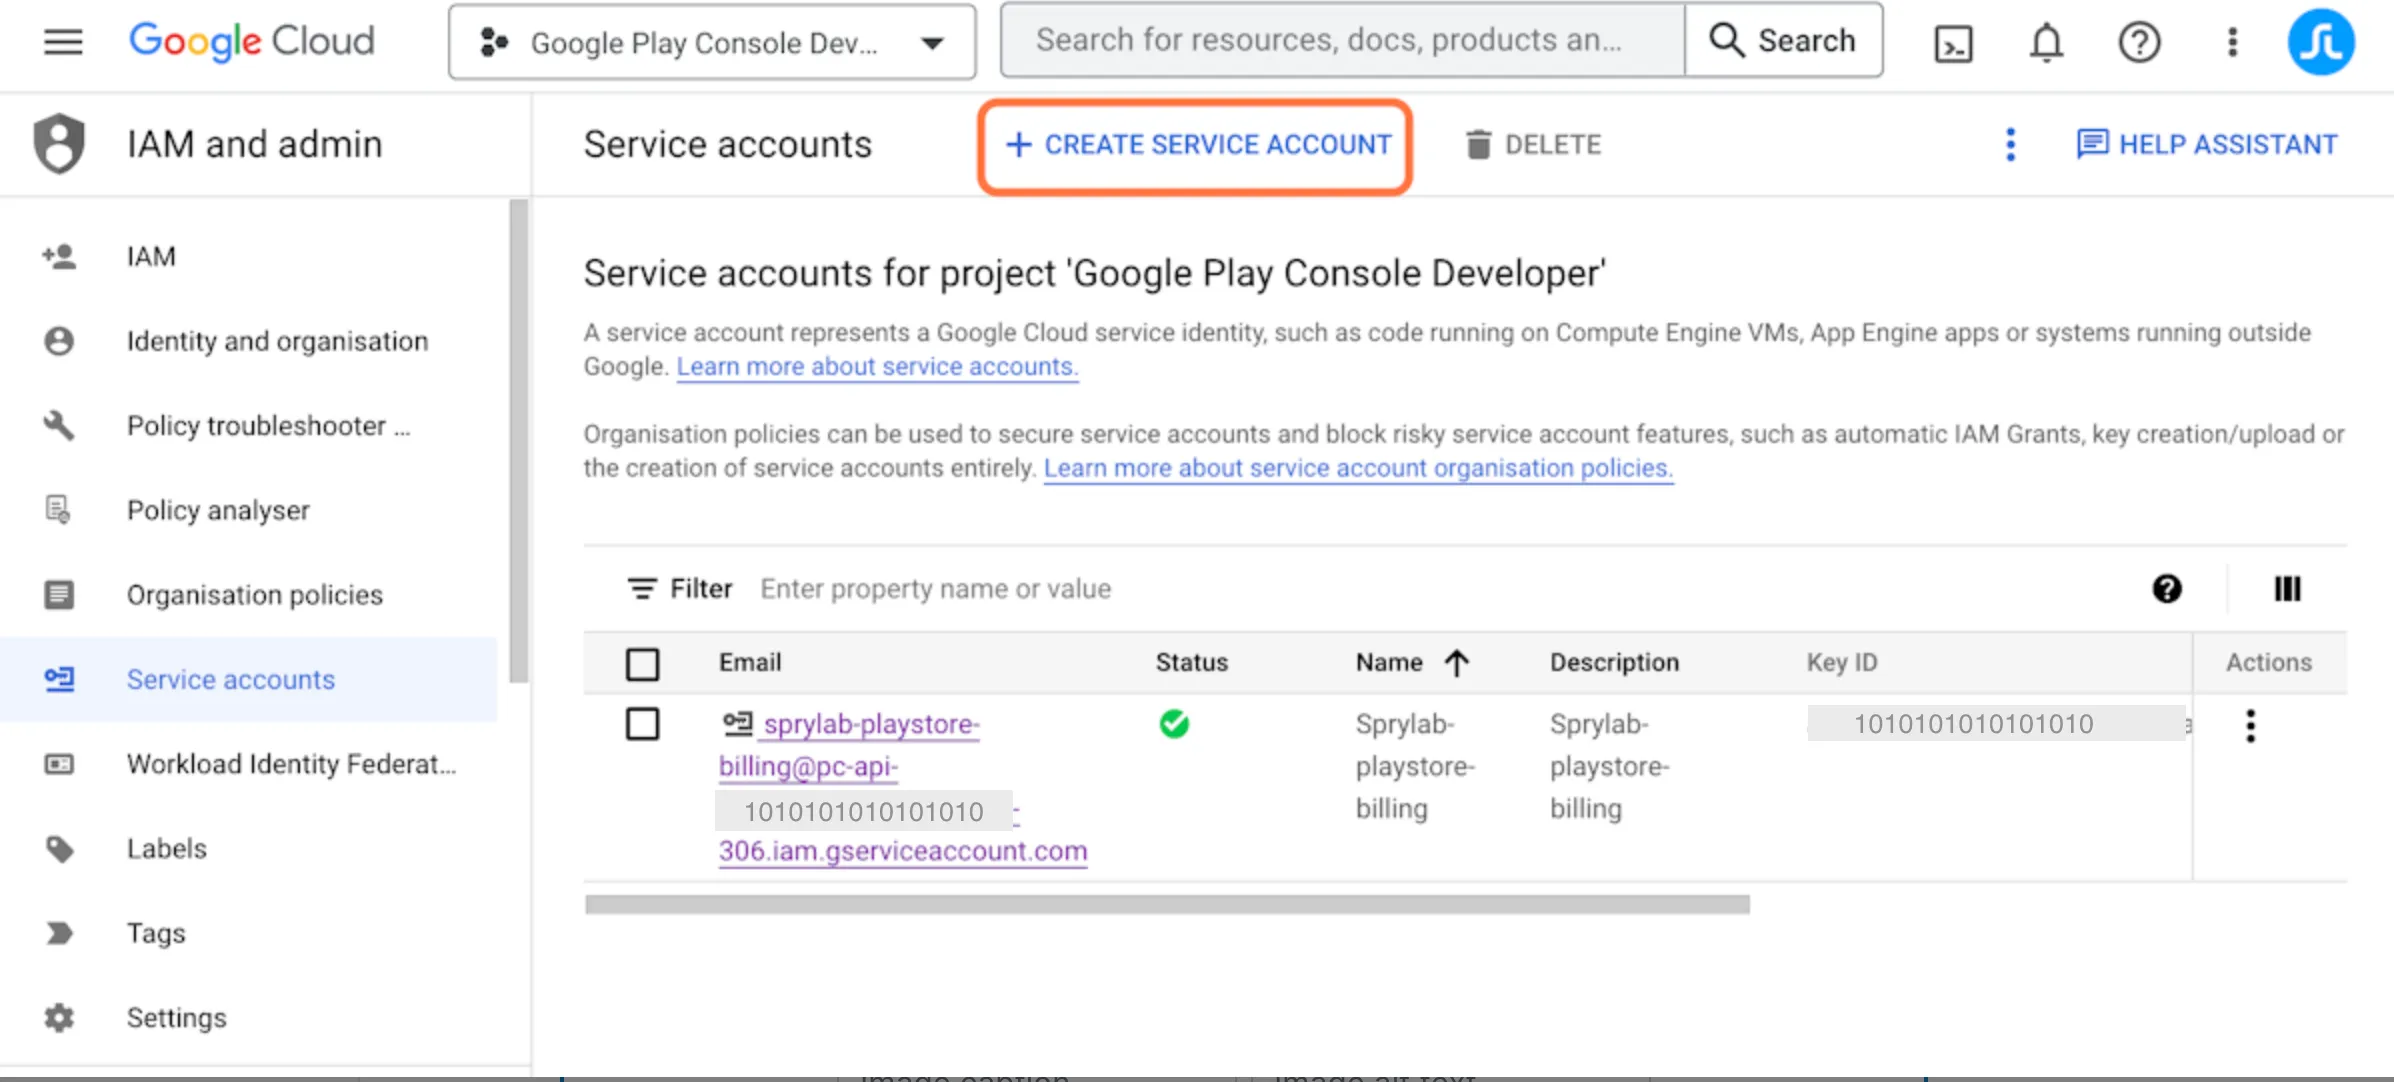This screenshot has width=2394, height=1082.
Task: Click the Google Cloud logo
Action: (252, 41)
